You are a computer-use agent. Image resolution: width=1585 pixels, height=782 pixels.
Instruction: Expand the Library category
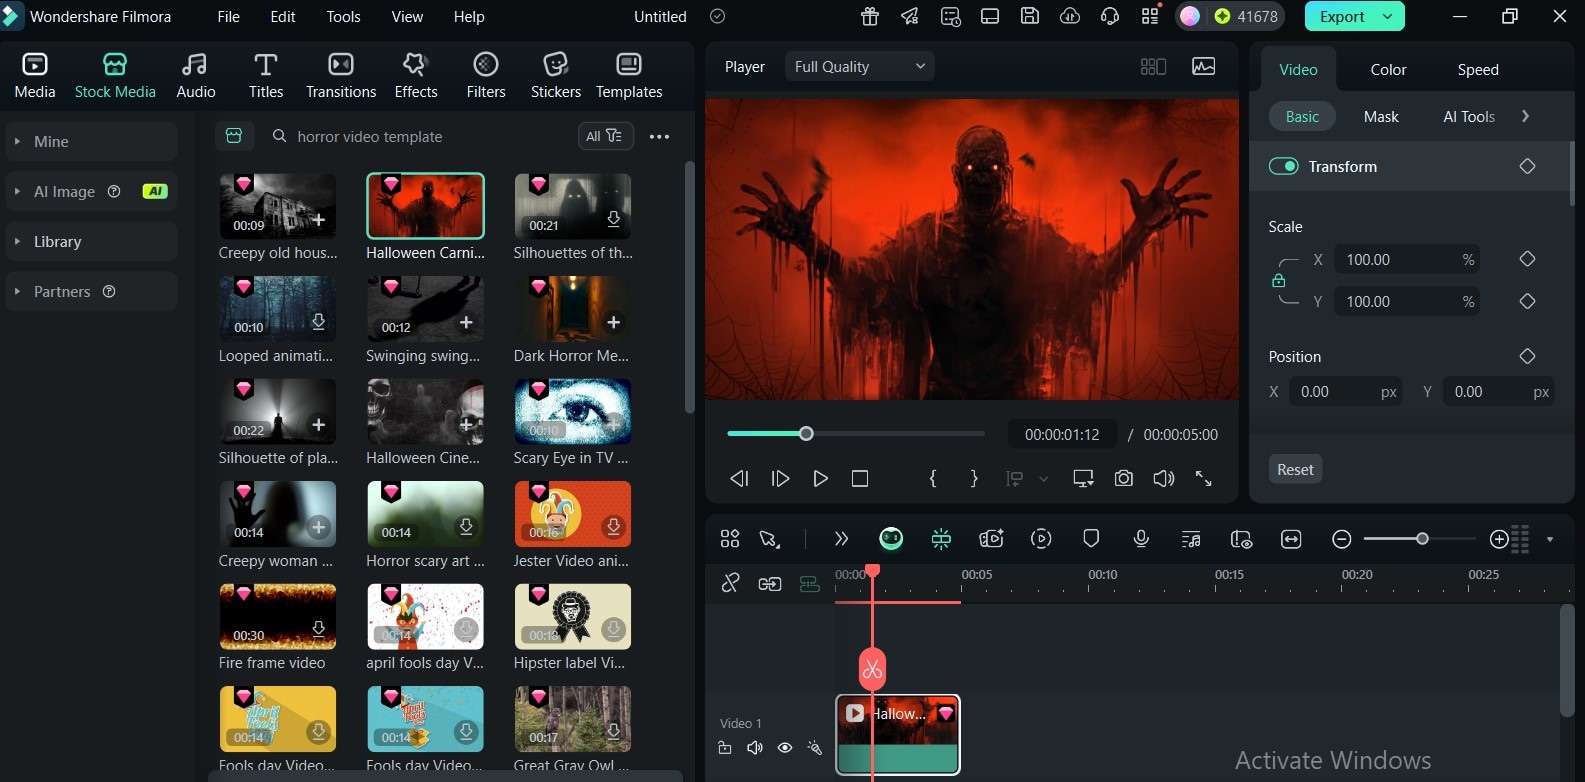click(91, 241)
